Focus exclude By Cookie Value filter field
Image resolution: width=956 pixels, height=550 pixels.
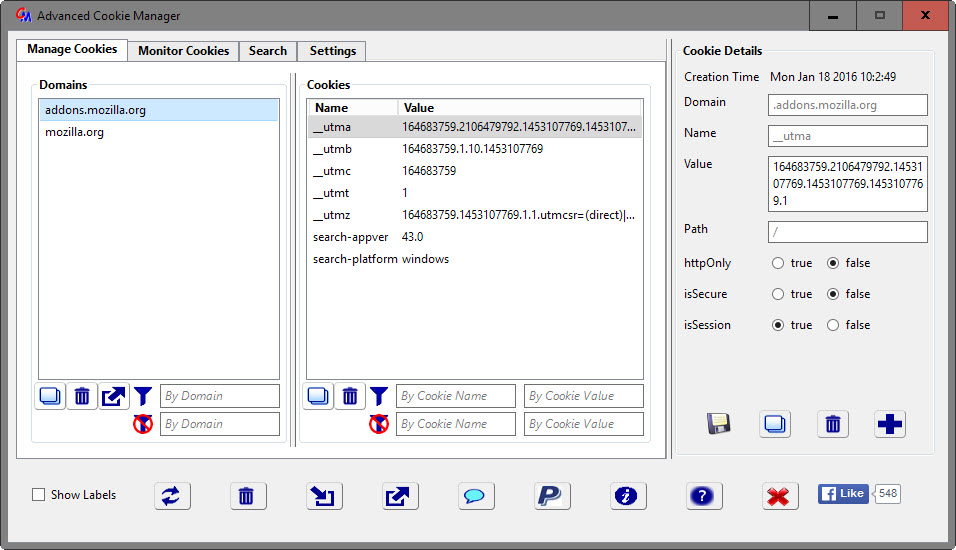pyautogui.click(x=584, y=424)
